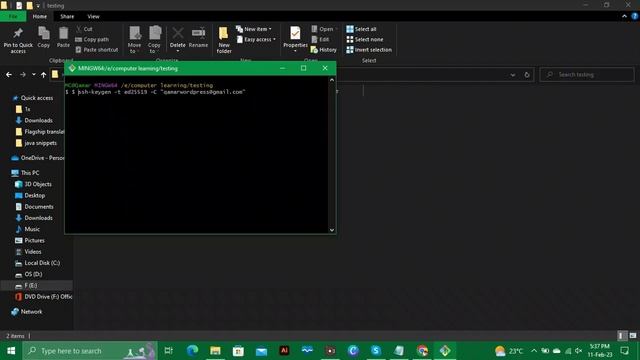Viewport: 640px width, 360px height.
Task: Expand the Properties dropdown arrow
Action: coord(295,51)
